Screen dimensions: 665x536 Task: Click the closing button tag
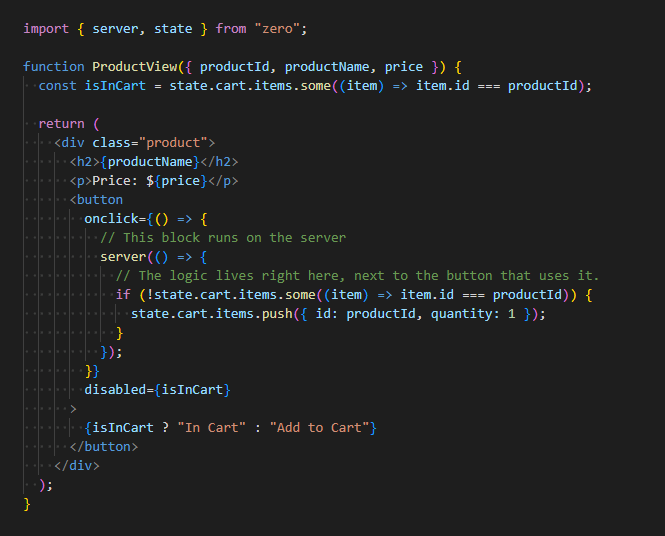104,446
